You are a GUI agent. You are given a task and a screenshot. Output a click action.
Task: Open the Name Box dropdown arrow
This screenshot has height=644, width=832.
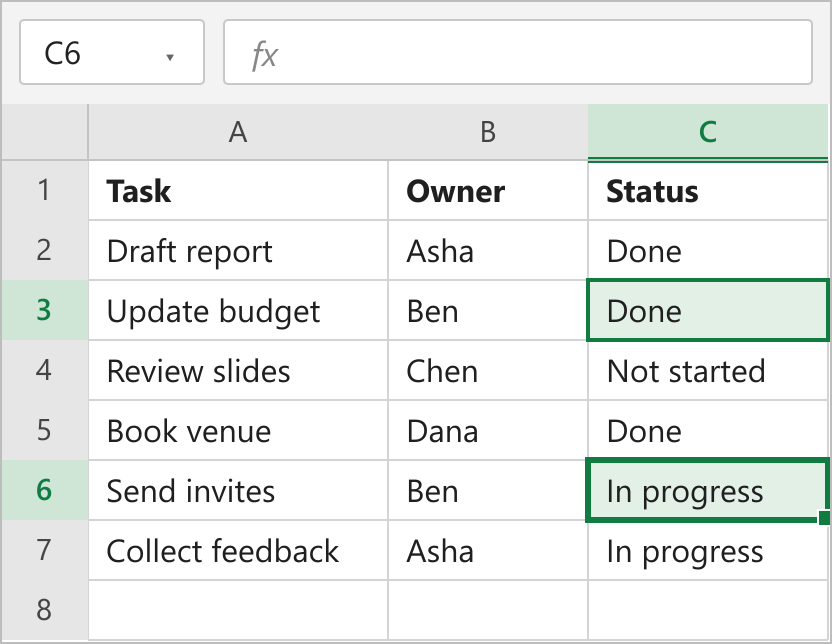click(170, 57)
